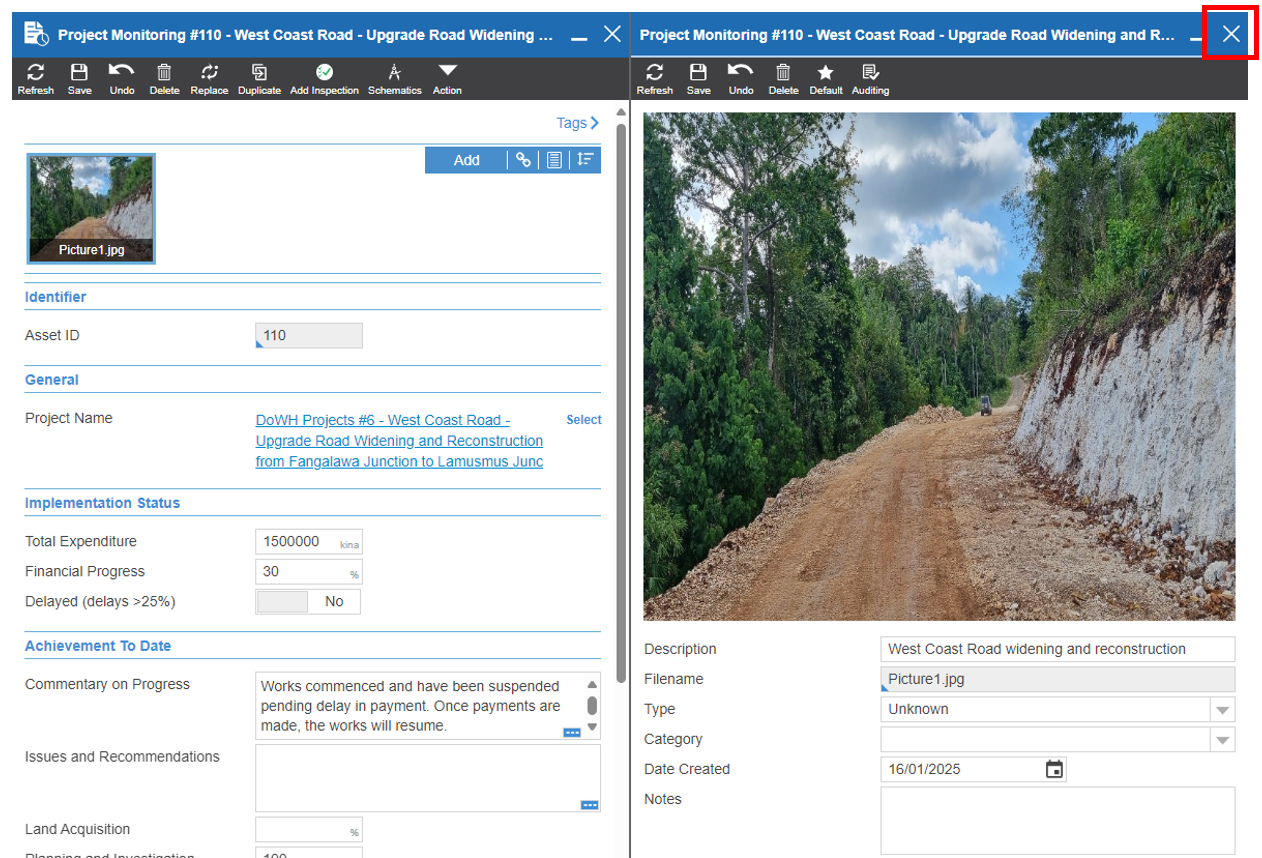Expand the Tags section
Viewport: 1262px width, 858px height.
[x=578, y=123]
